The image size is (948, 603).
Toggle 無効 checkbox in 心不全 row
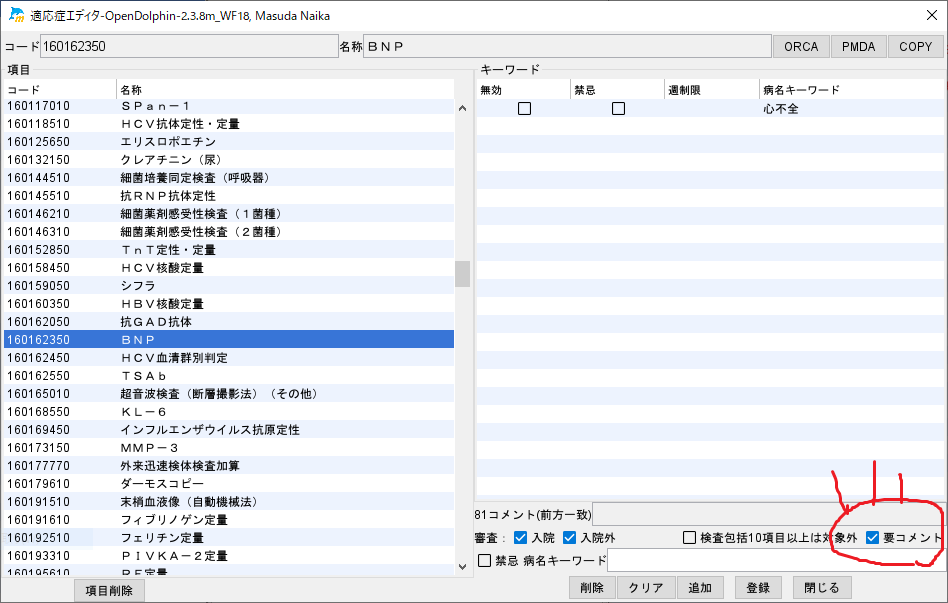pos(524,109)
